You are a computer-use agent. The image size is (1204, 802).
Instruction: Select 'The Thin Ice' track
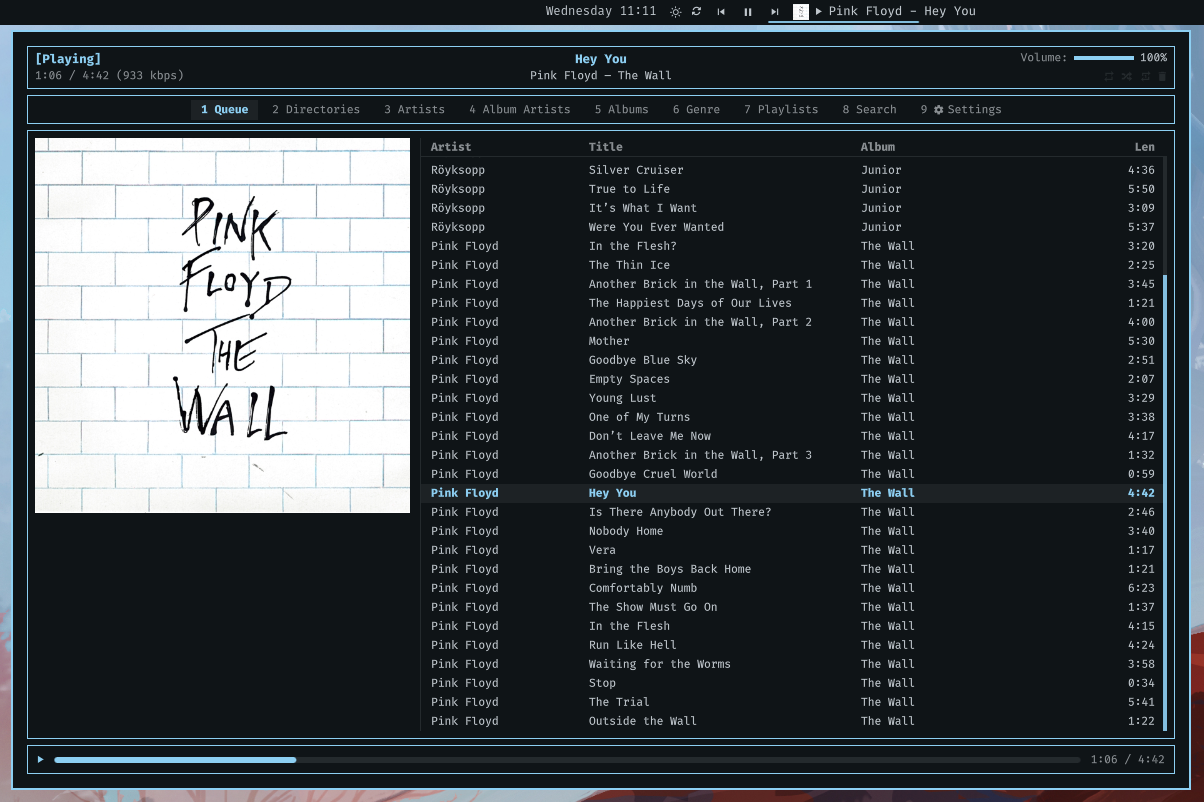click(793, 265)
